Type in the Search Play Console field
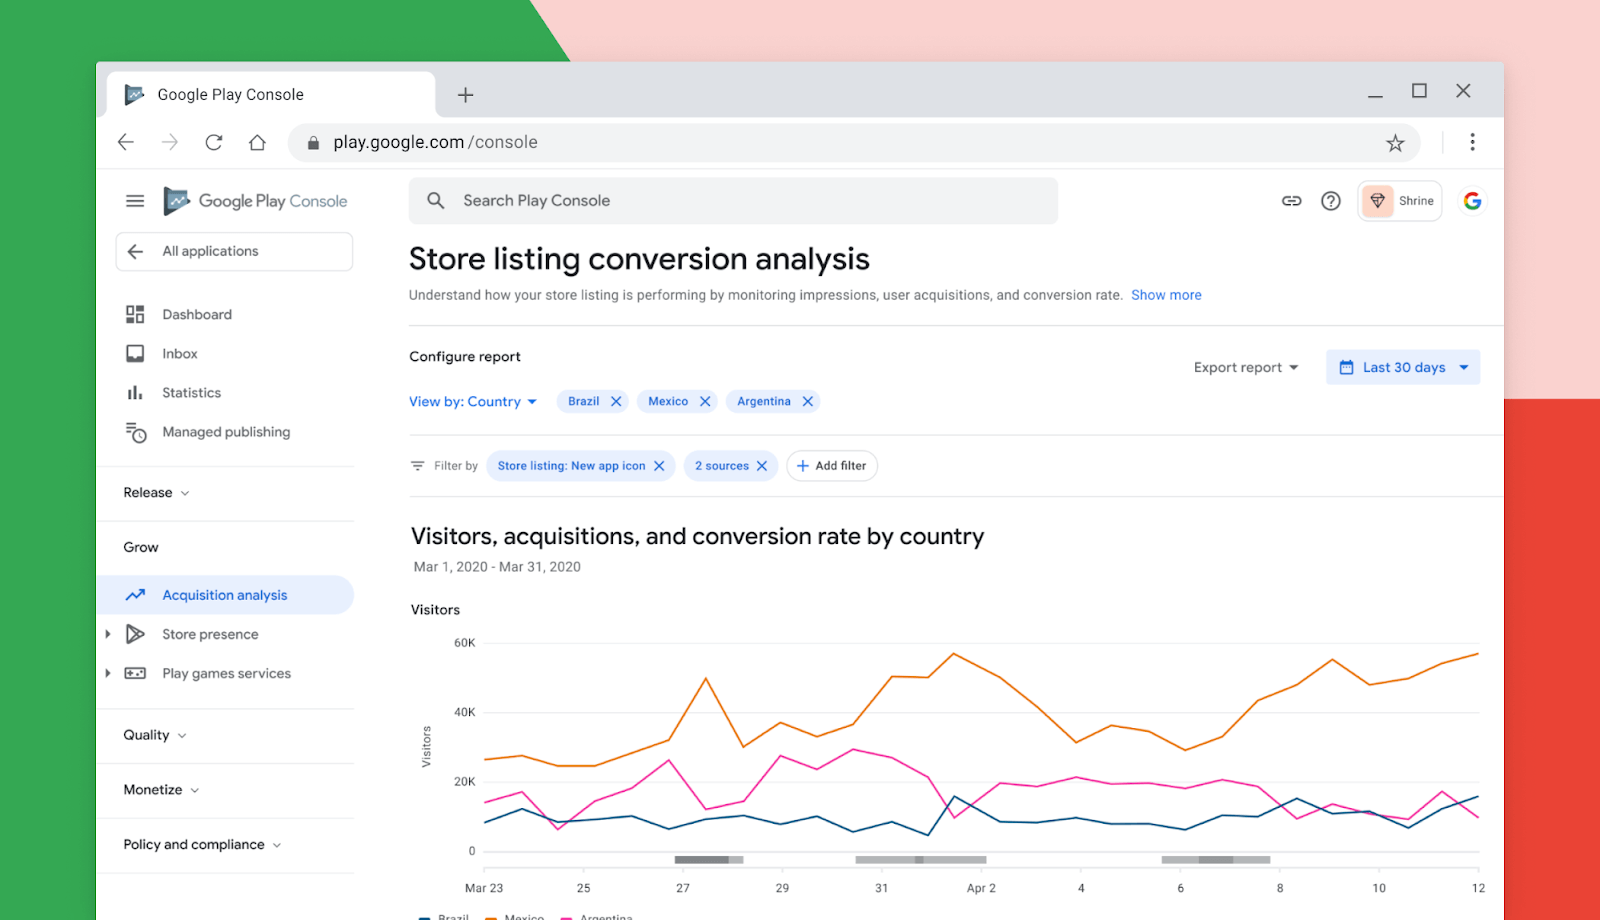 point(734,200)
